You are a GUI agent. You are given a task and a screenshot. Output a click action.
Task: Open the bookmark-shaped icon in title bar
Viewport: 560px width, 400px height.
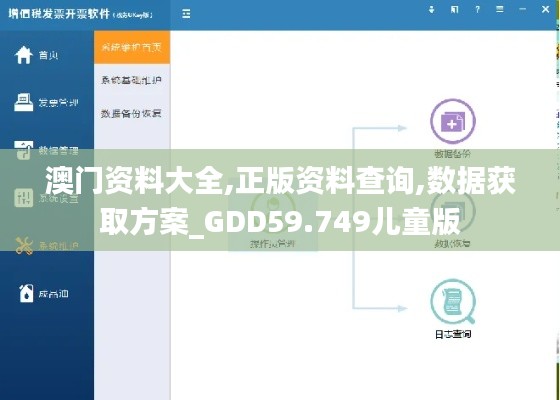tap(454, 10)
